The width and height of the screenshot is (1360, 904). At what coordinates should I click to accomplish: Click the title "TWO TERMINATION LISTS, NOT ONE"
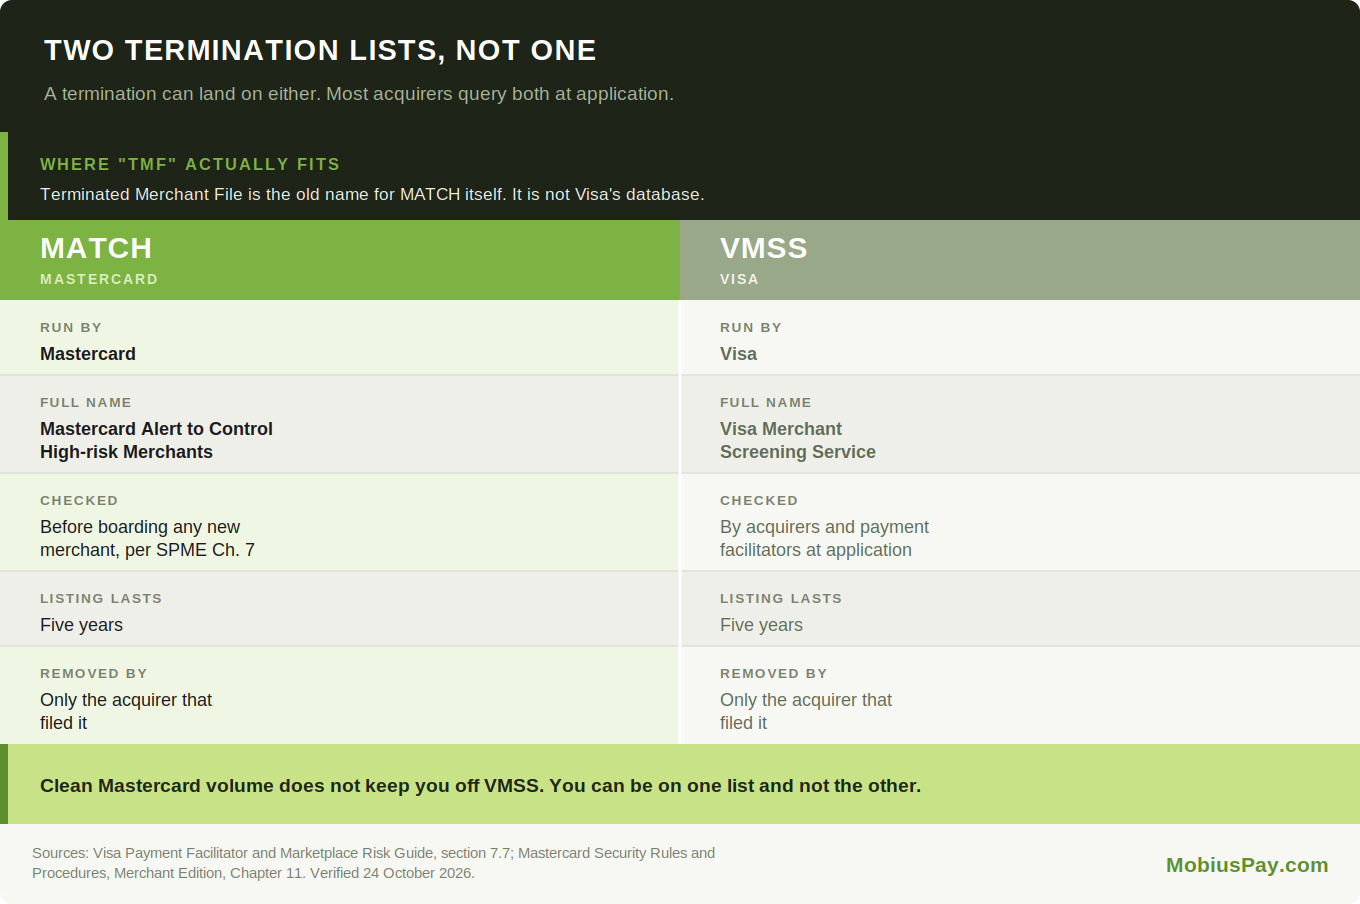(320, 50)
